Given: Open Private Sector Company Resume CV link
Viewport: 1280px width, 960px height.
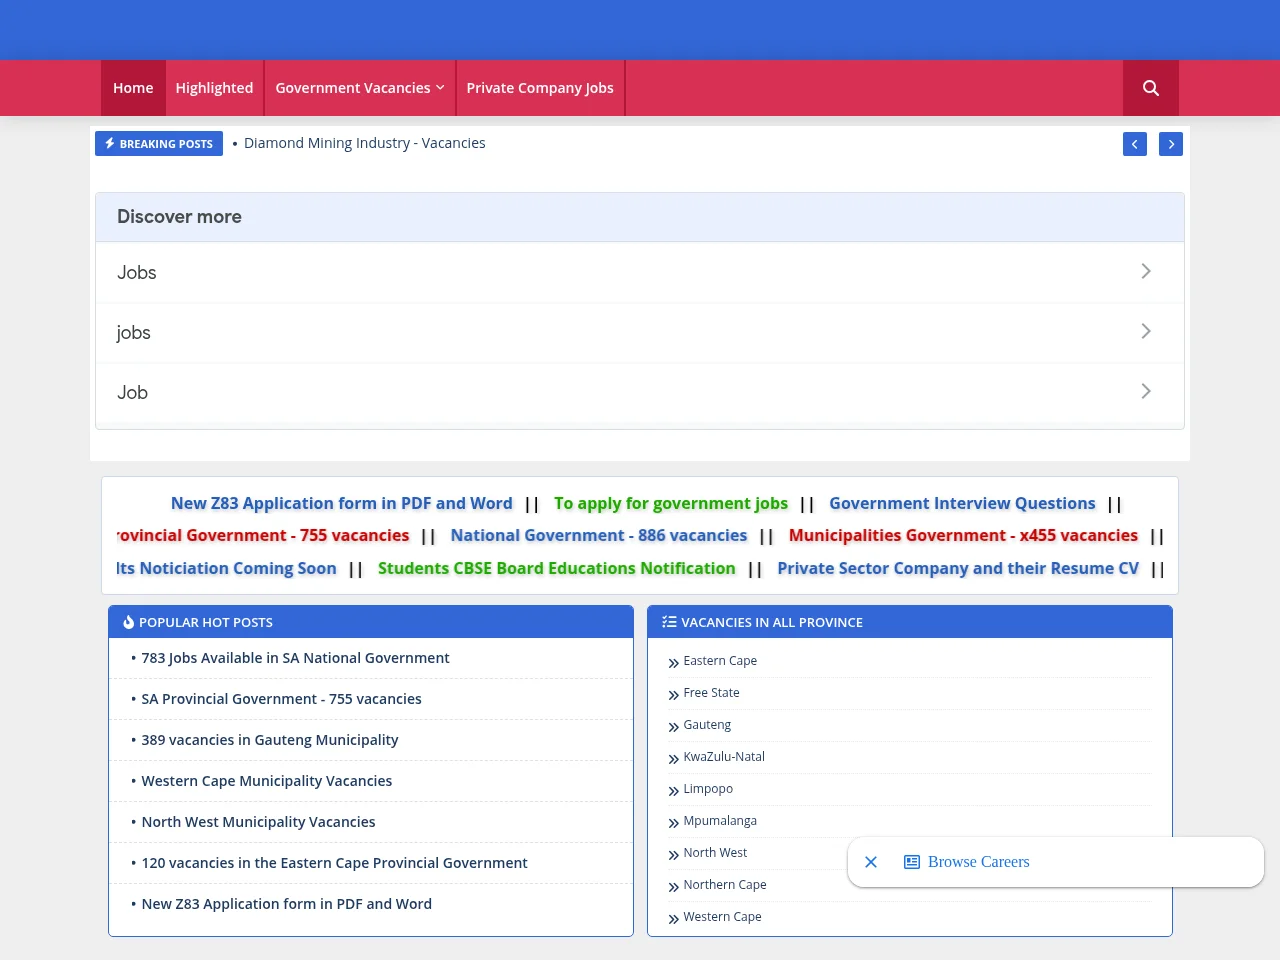Looking at the screenshot, I should (x=958, y=568).
